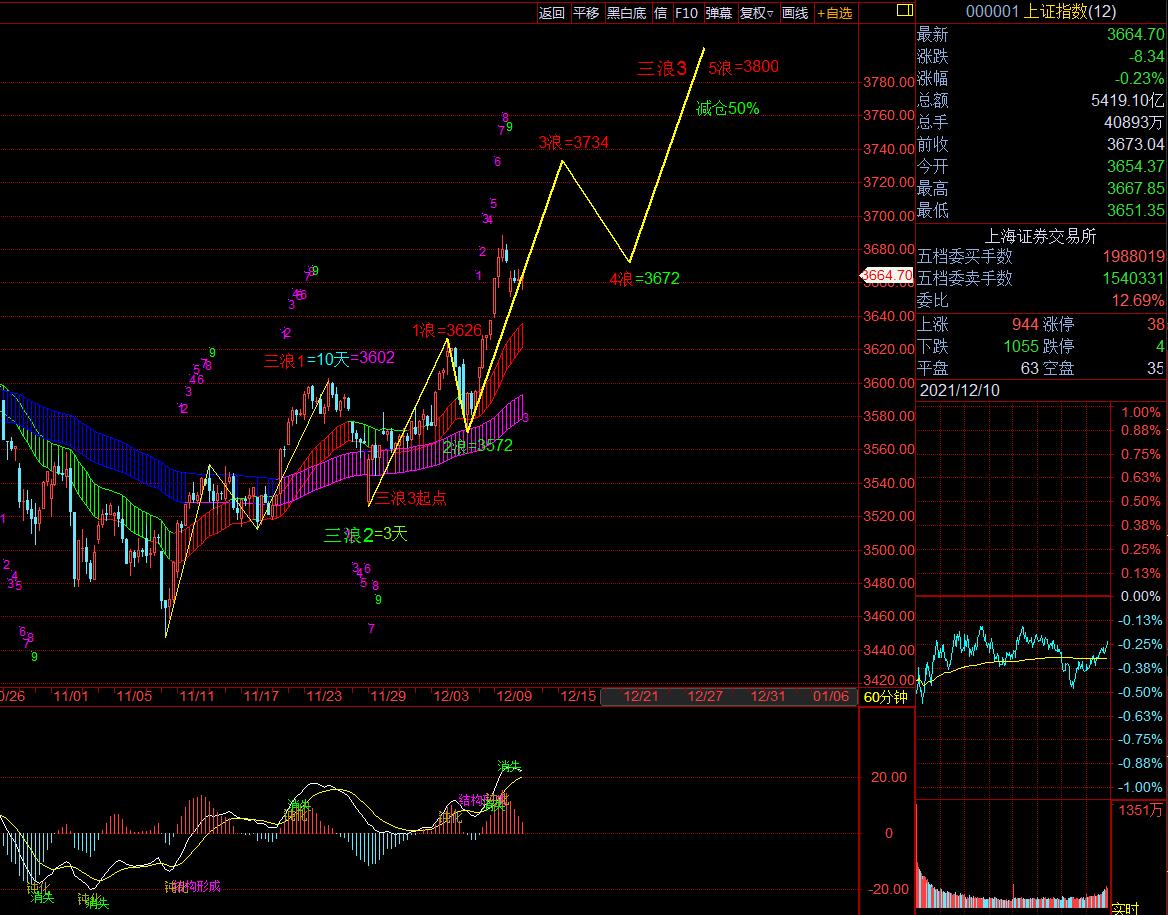Expand the 复权 adjustment dropdown

[757, 13]
